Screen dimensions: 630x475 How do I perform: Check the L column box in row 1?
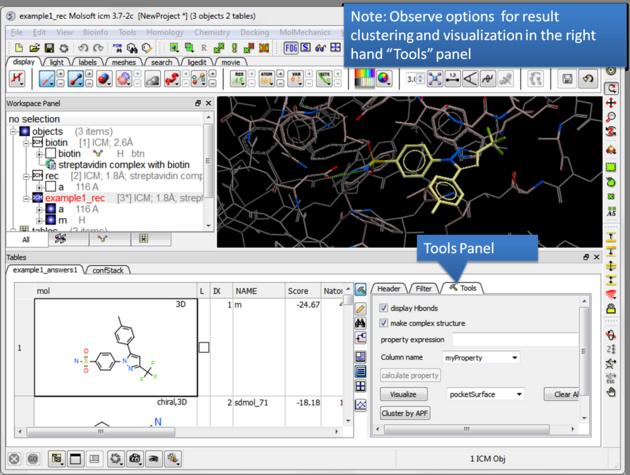tap(203, 347)
